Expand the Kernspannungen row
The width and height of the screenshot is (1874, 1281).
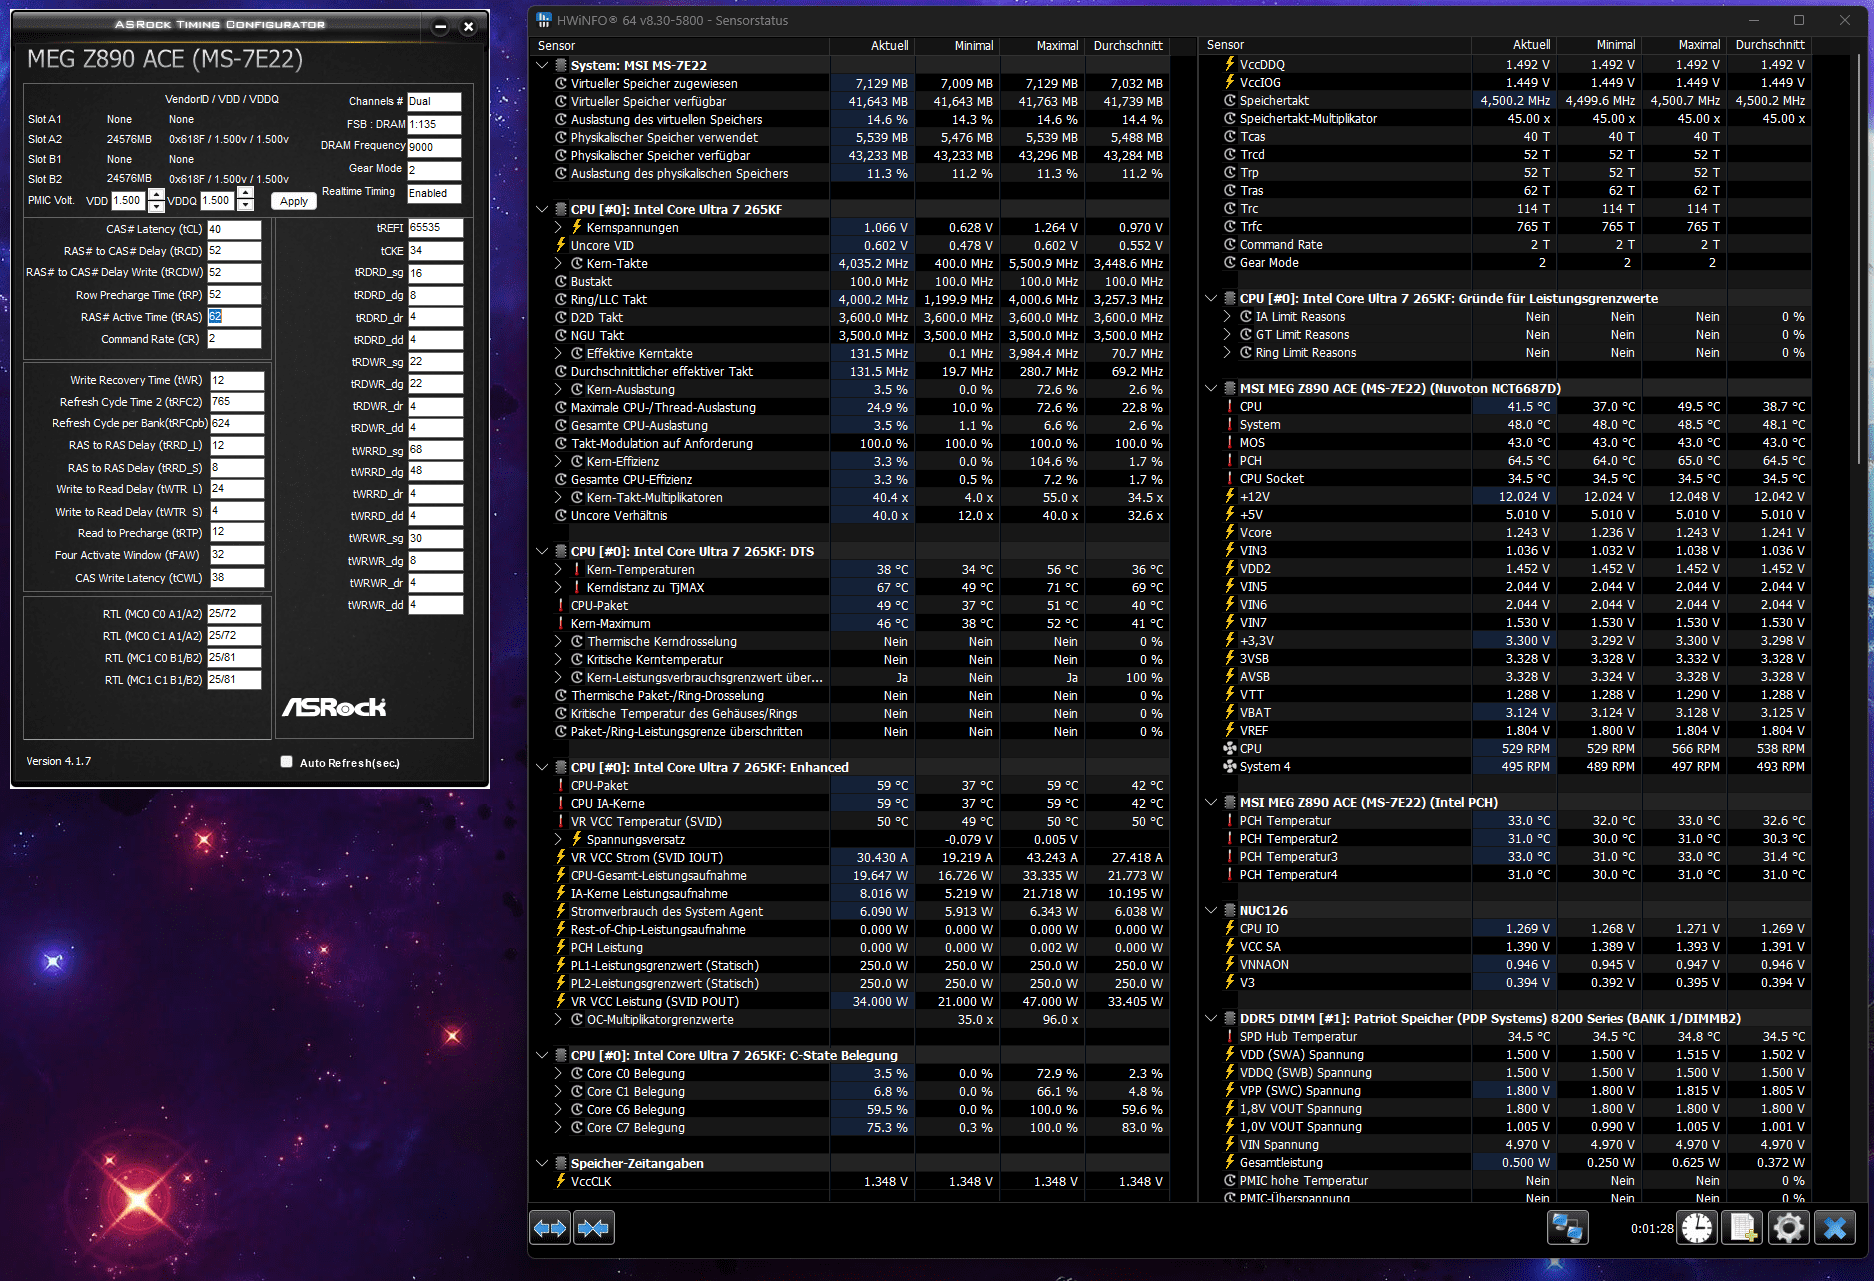(559, 227)
